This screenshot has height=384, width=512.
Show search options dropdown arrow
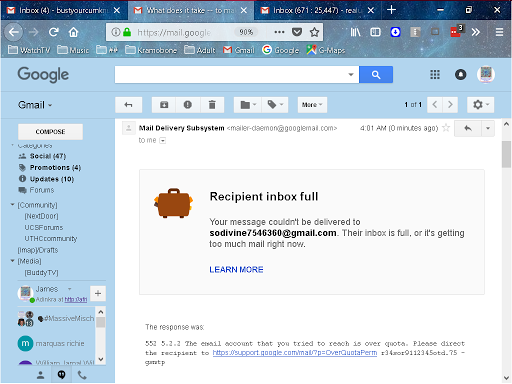351,75
